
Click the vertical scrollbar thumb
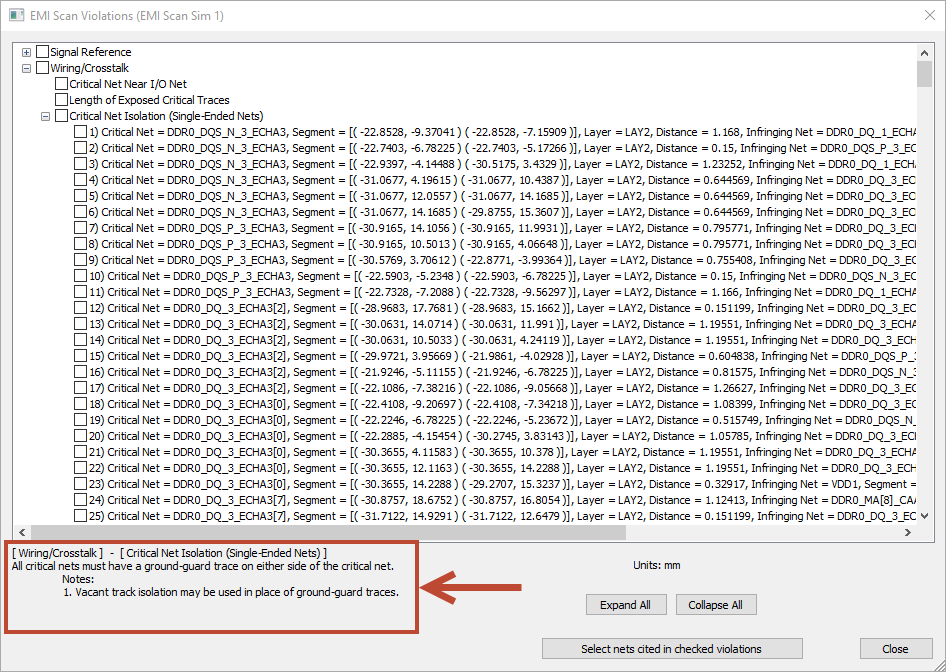pyautogui.click(x=924, y=74)
